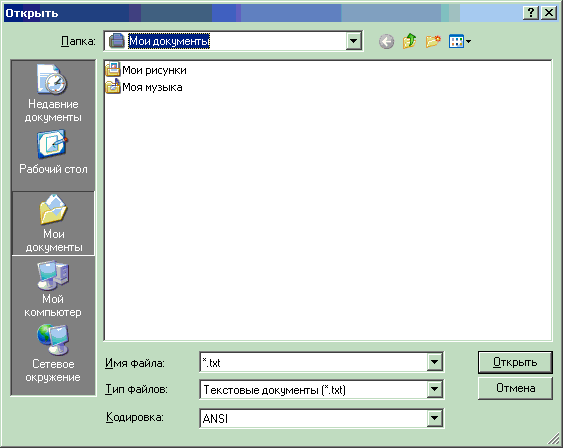Expand the Кодировка dropdown
The image size is (563, 448).
tap(434, 418)
